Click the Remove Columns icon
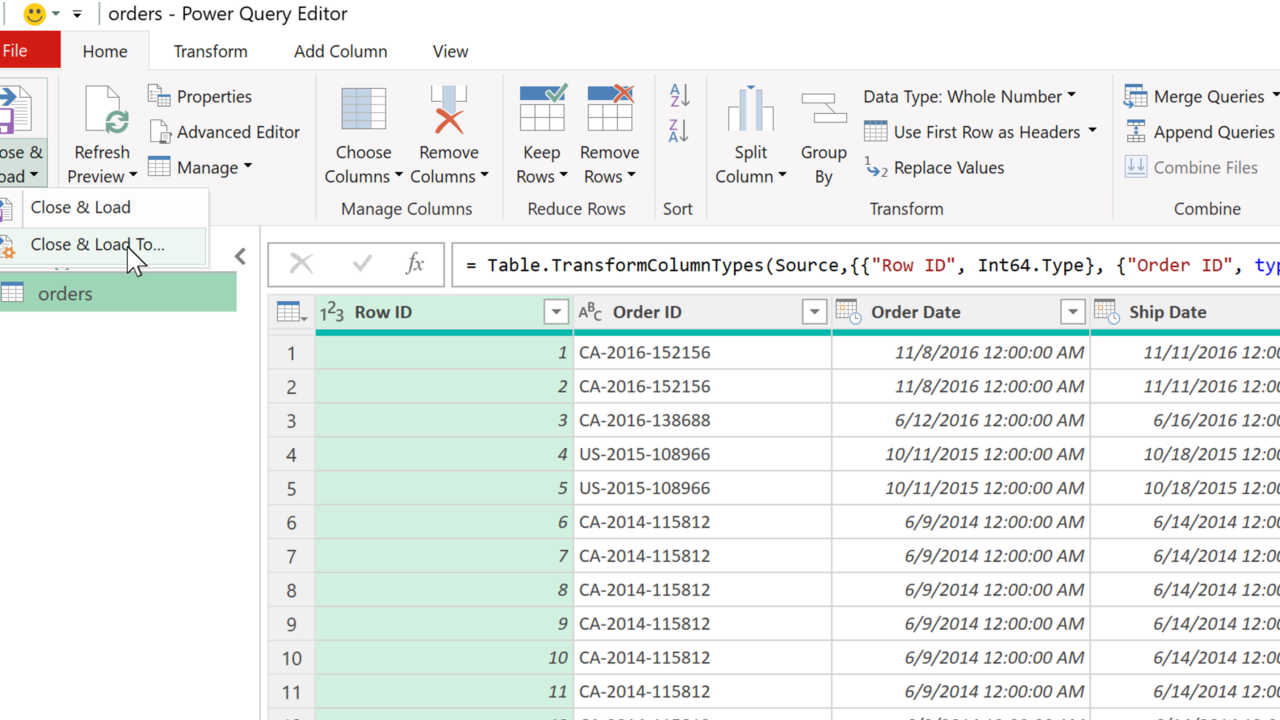This screenshot has width=1280, height=720. click(449, 110)
